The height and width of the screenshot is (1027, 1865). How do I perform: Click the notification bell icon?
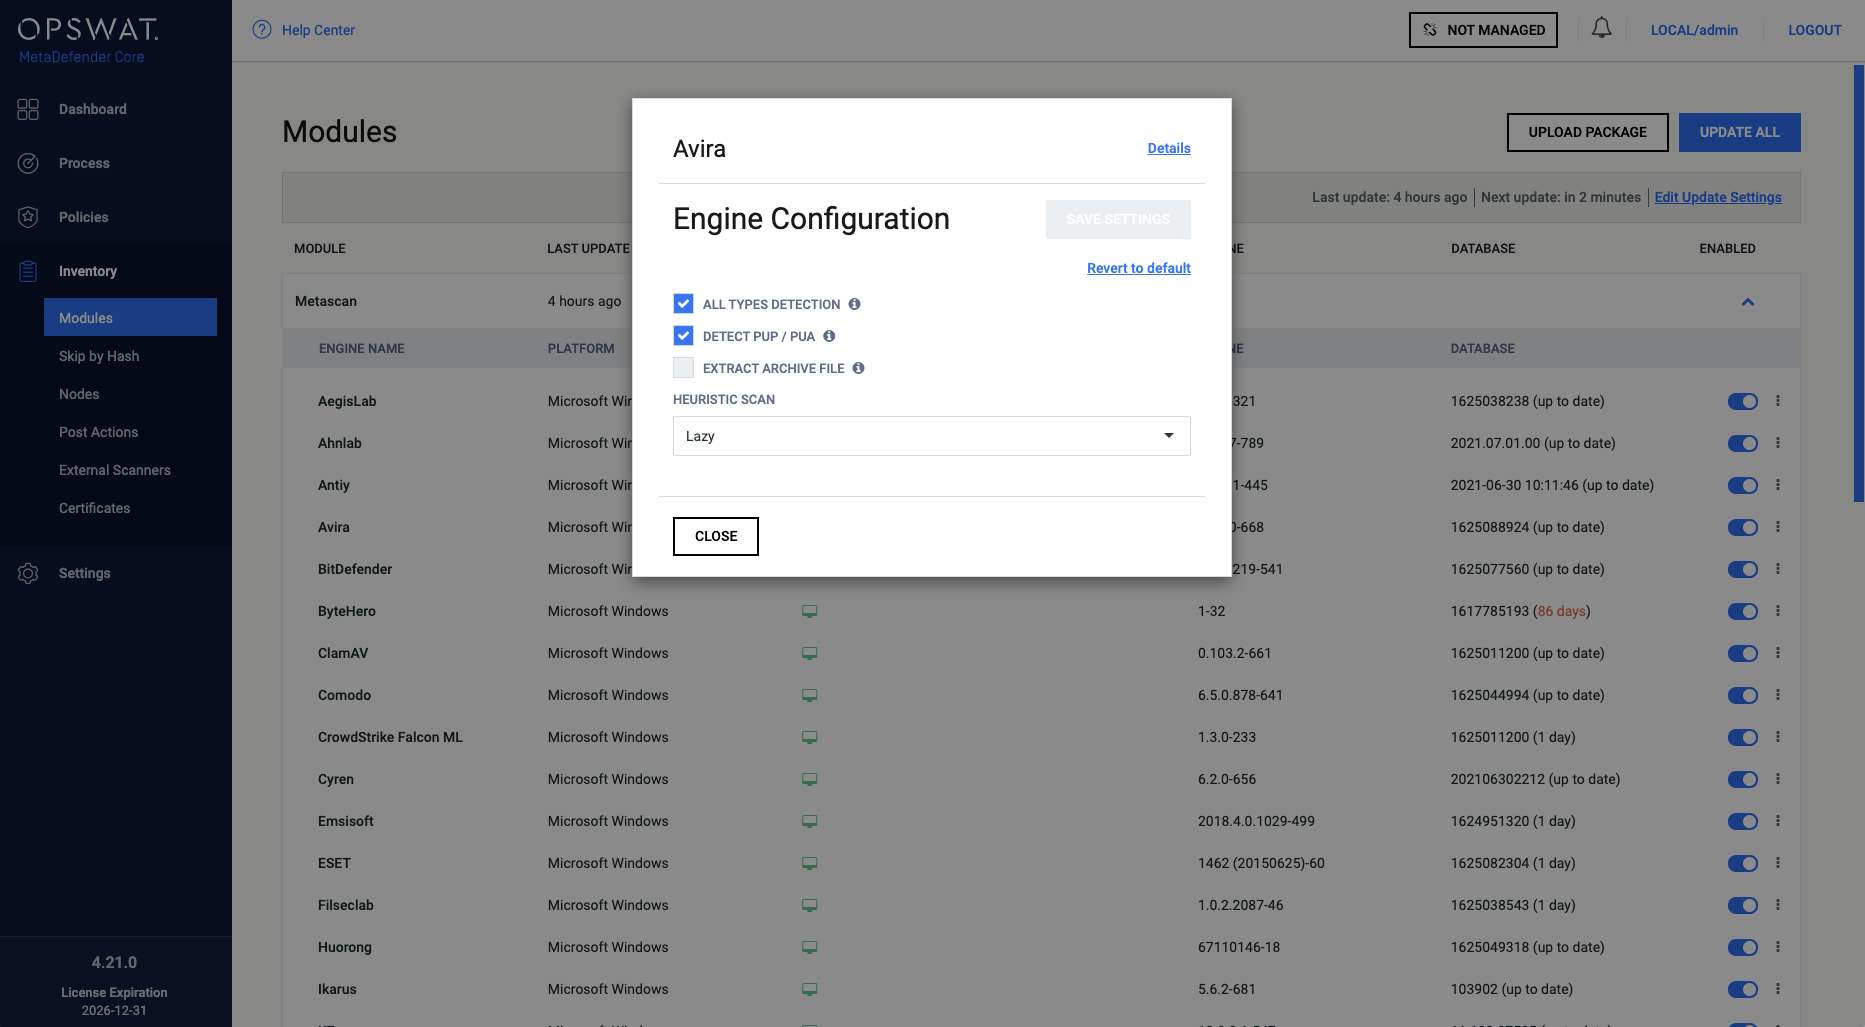pyautogui.click(x=1601, y=29)
